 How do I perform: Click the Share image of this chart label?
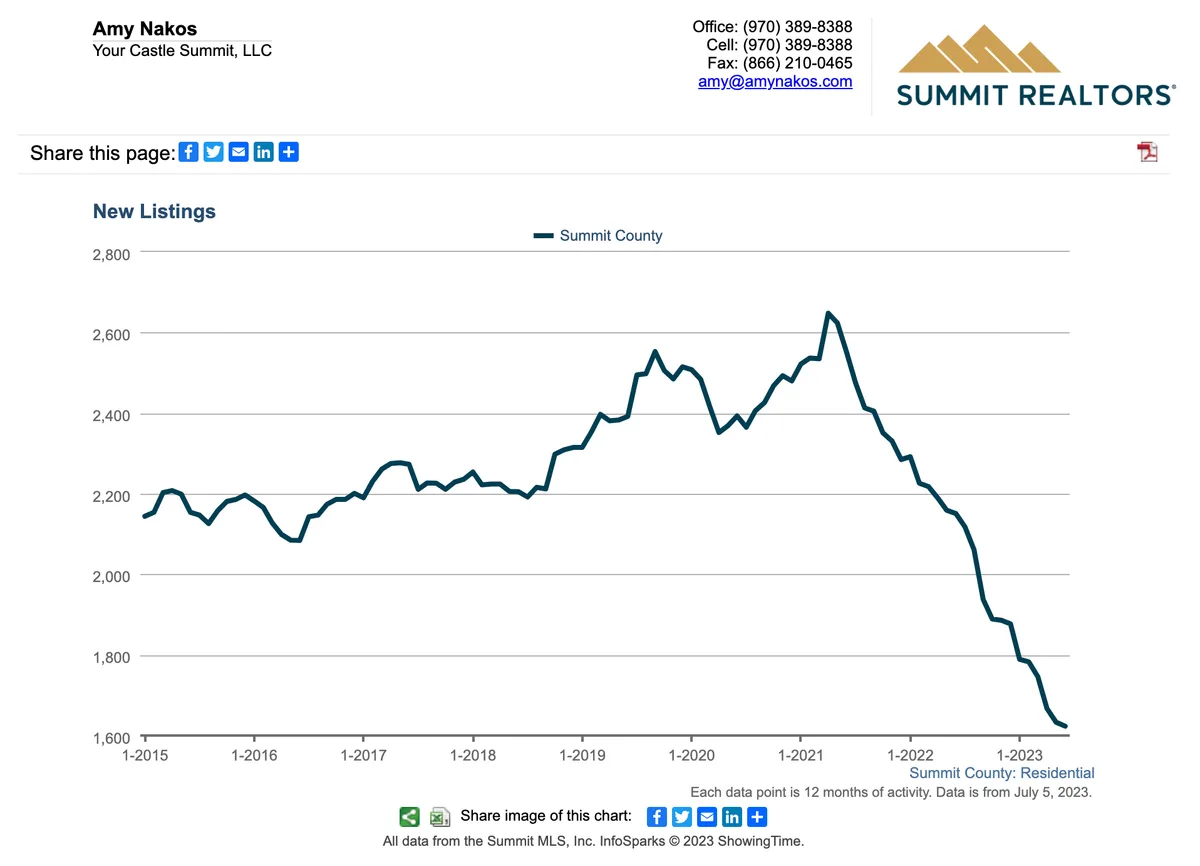546,817
